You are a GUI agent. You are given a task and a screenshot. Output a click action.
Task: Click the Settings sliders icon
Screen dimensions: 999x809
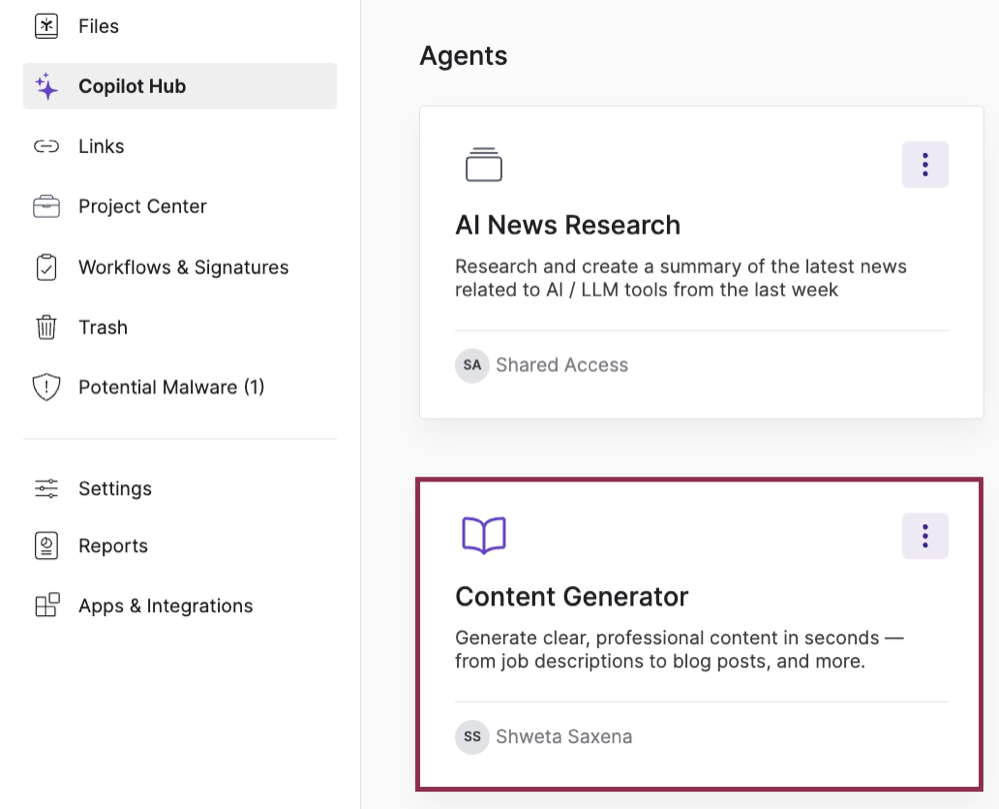click(x=46, y=489)
